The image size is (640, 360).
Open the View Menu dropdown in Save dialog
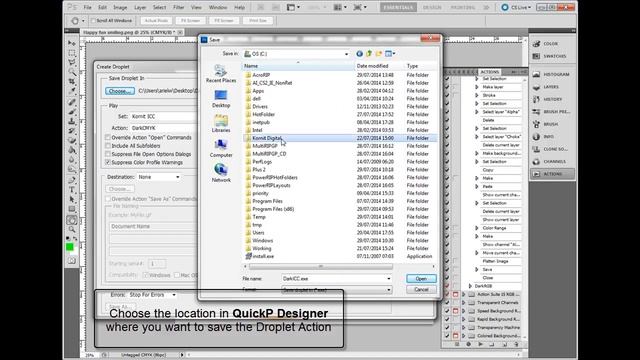[390, 53]
